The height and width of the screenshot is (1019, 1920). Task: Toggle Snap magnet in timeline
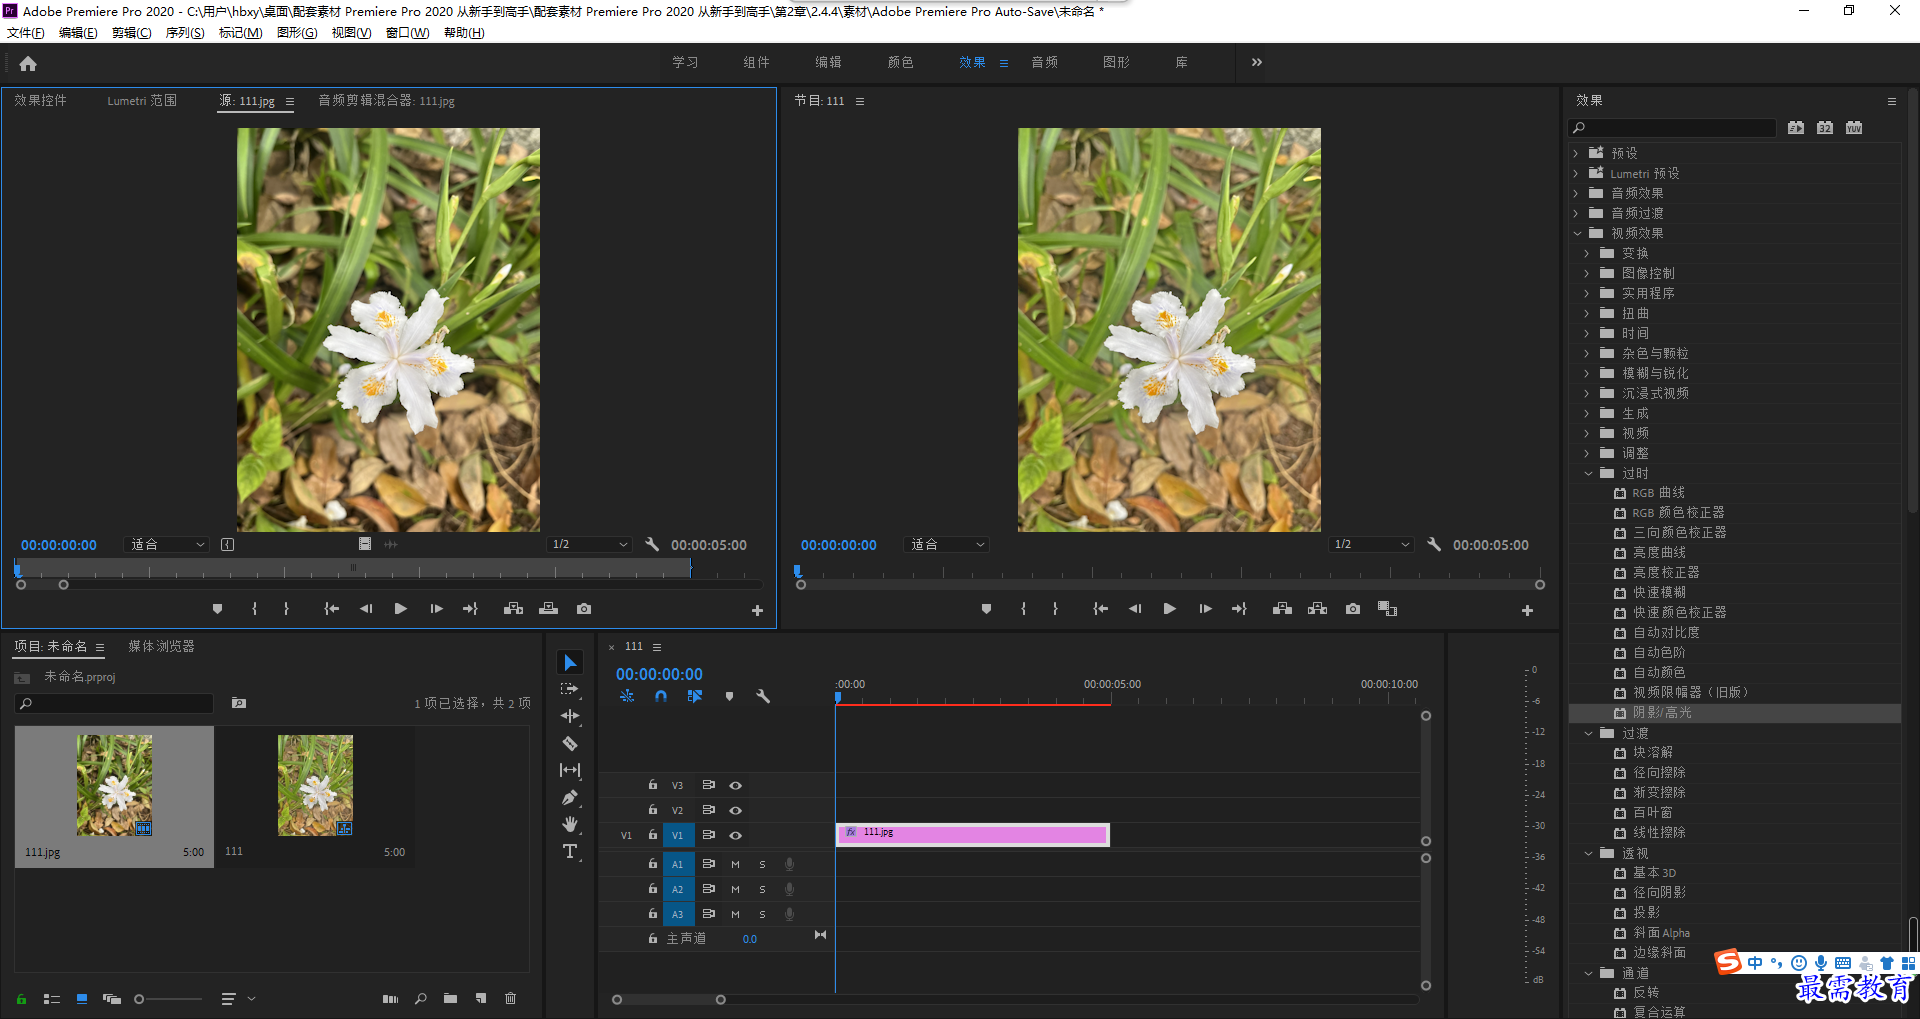[x=661, y=696]
